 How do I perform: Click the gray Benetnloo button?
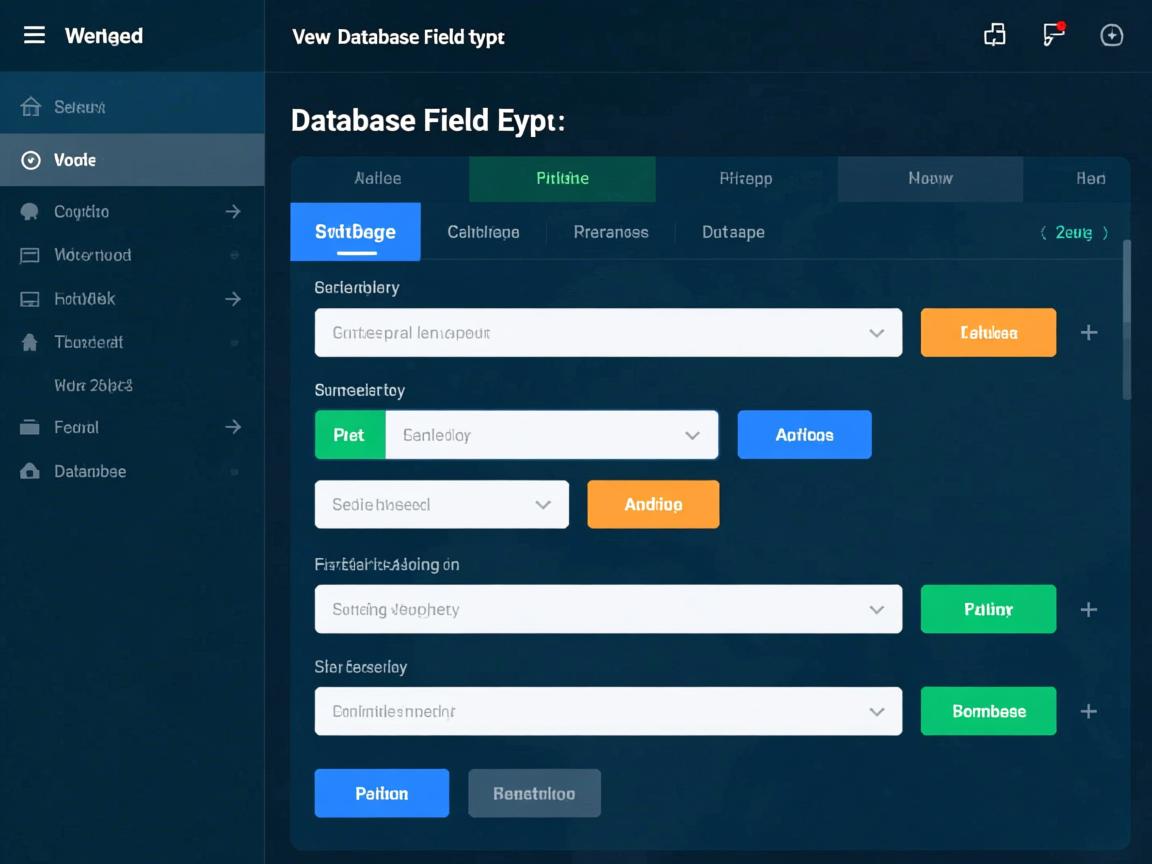coord(534,793)
